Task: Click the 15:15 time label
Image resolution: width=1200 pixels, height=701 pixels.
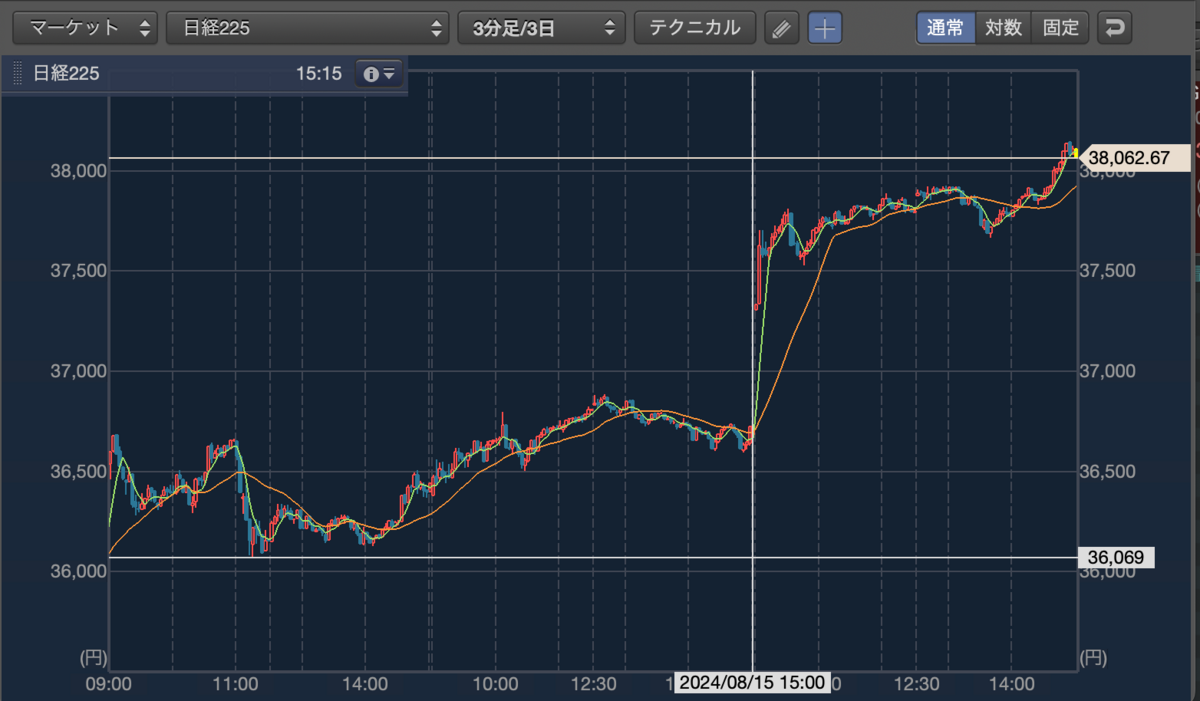Action: pos(319,74)
